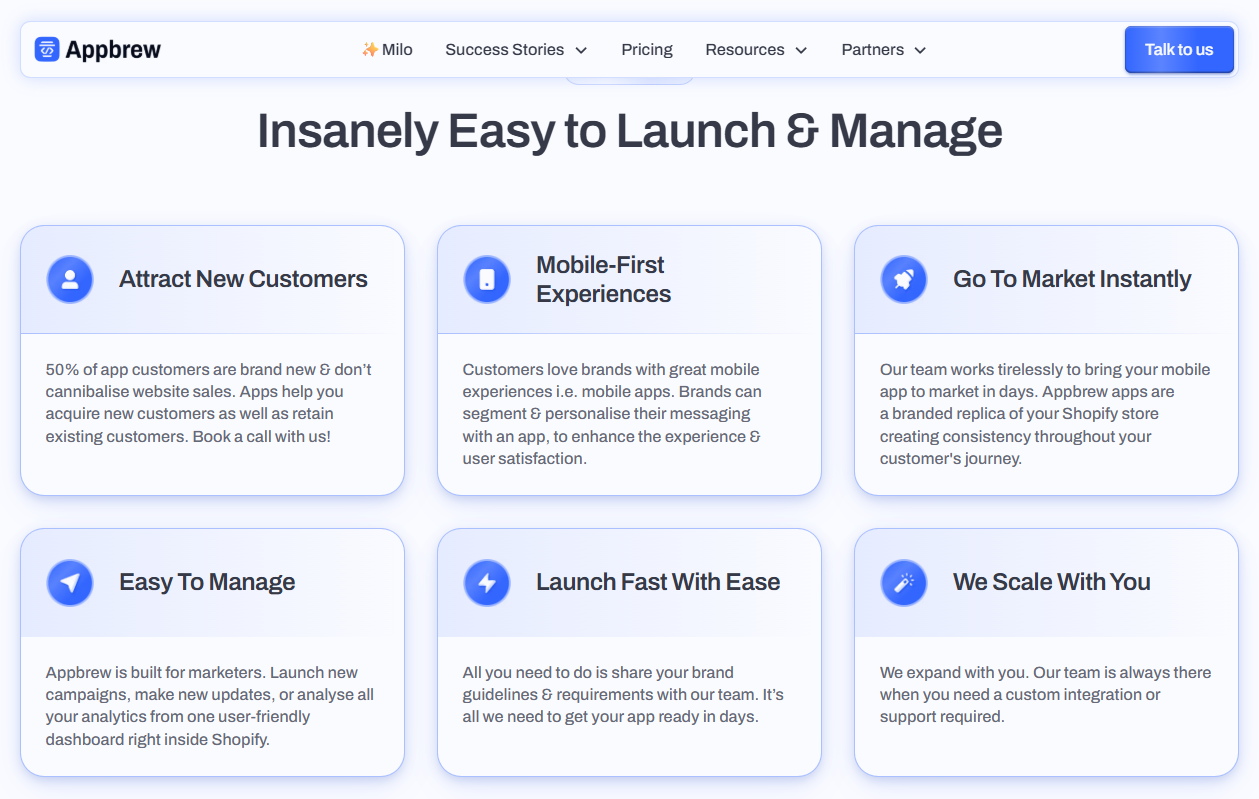Click the paper-plane icon for Easy To Manage

point(70,582)
